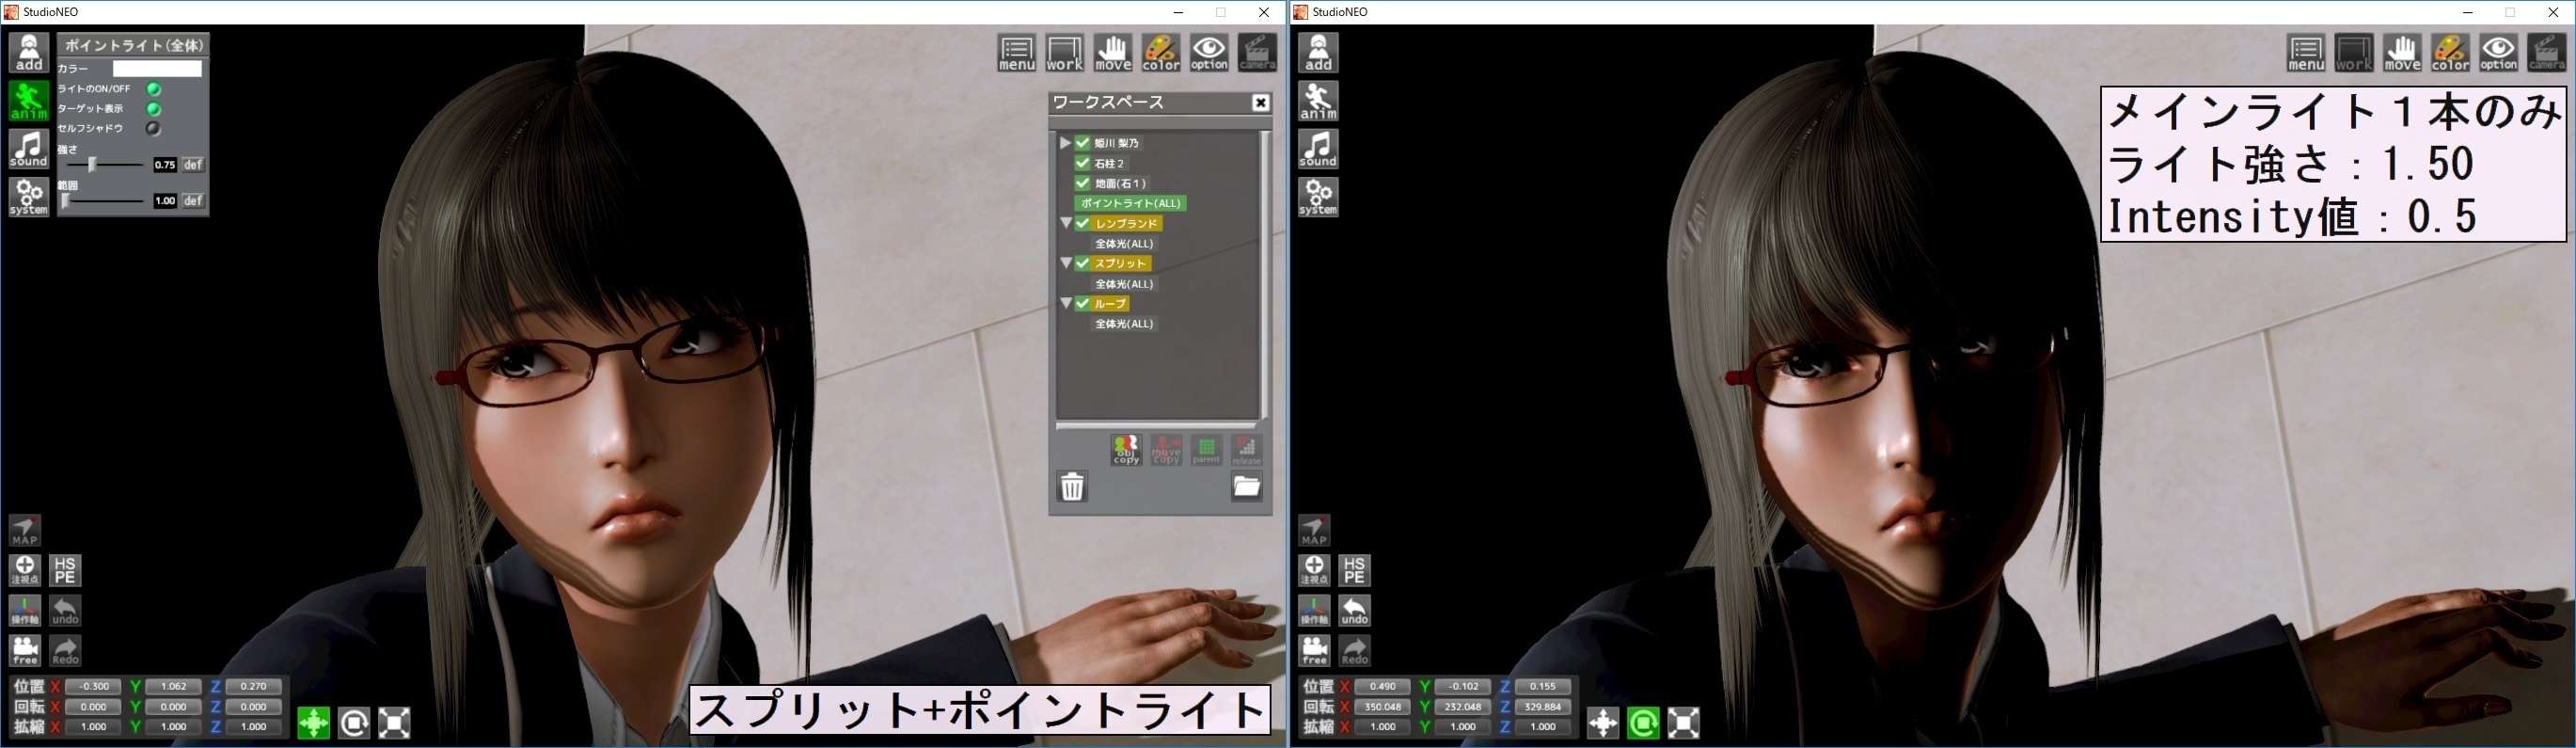The height and width of the screenshot is (748, 2576).
Task: Uncheck the スプリット folder checkbox
Action: pyautogui.click(x=1082, y=263)
